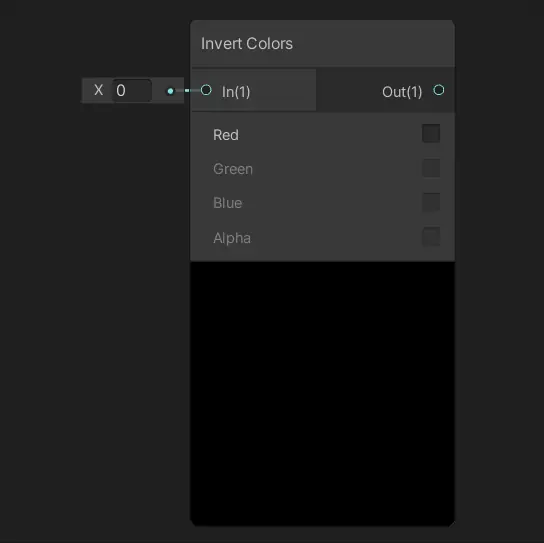Viewport: 544px width, 543px height.
Task: Toggle the Green channel checkbox
Action: [431, 168]
